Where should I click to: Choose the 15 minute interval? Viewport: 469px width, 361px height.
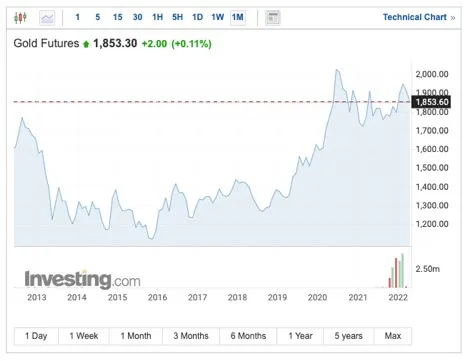coord(117,17)
